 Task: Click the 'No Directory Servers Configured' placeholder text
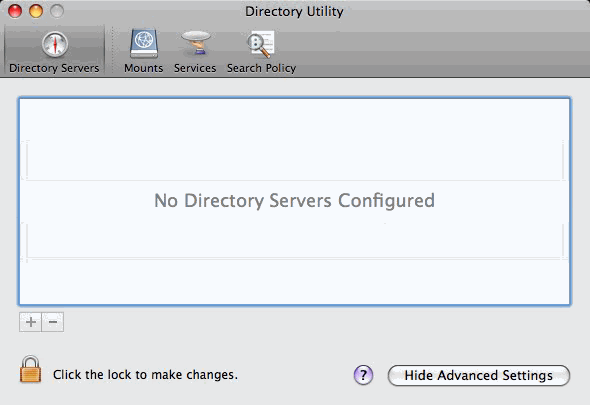[294, 201]
